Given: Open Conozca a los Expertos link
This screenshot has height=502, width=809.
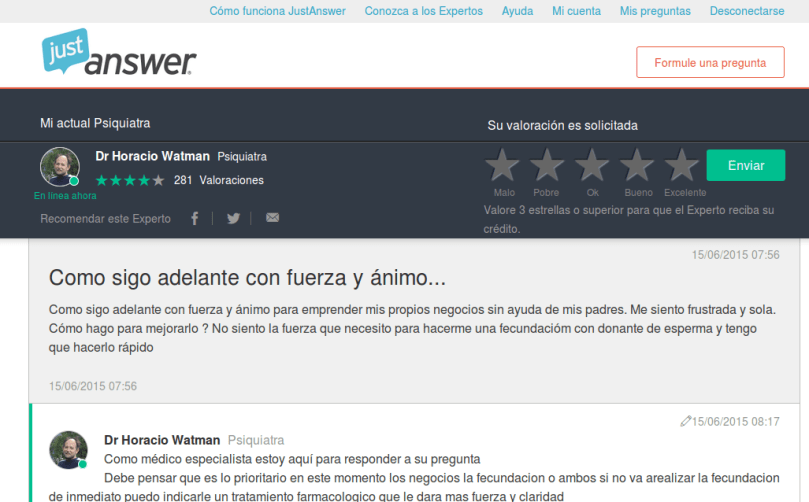Looking at the screenshot, I should (x=424, y=11).
